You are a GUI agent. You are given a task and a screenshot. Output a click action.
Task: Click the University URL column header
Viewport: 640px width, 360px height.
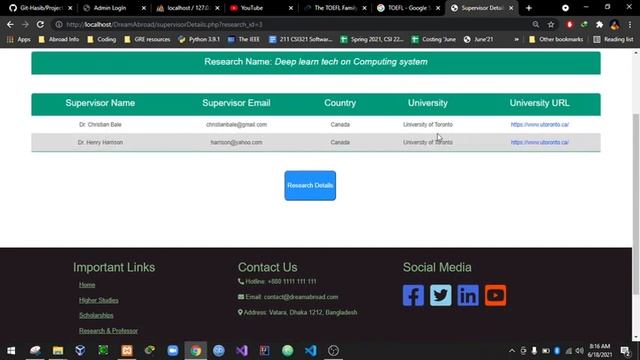[x=540, y=103]
